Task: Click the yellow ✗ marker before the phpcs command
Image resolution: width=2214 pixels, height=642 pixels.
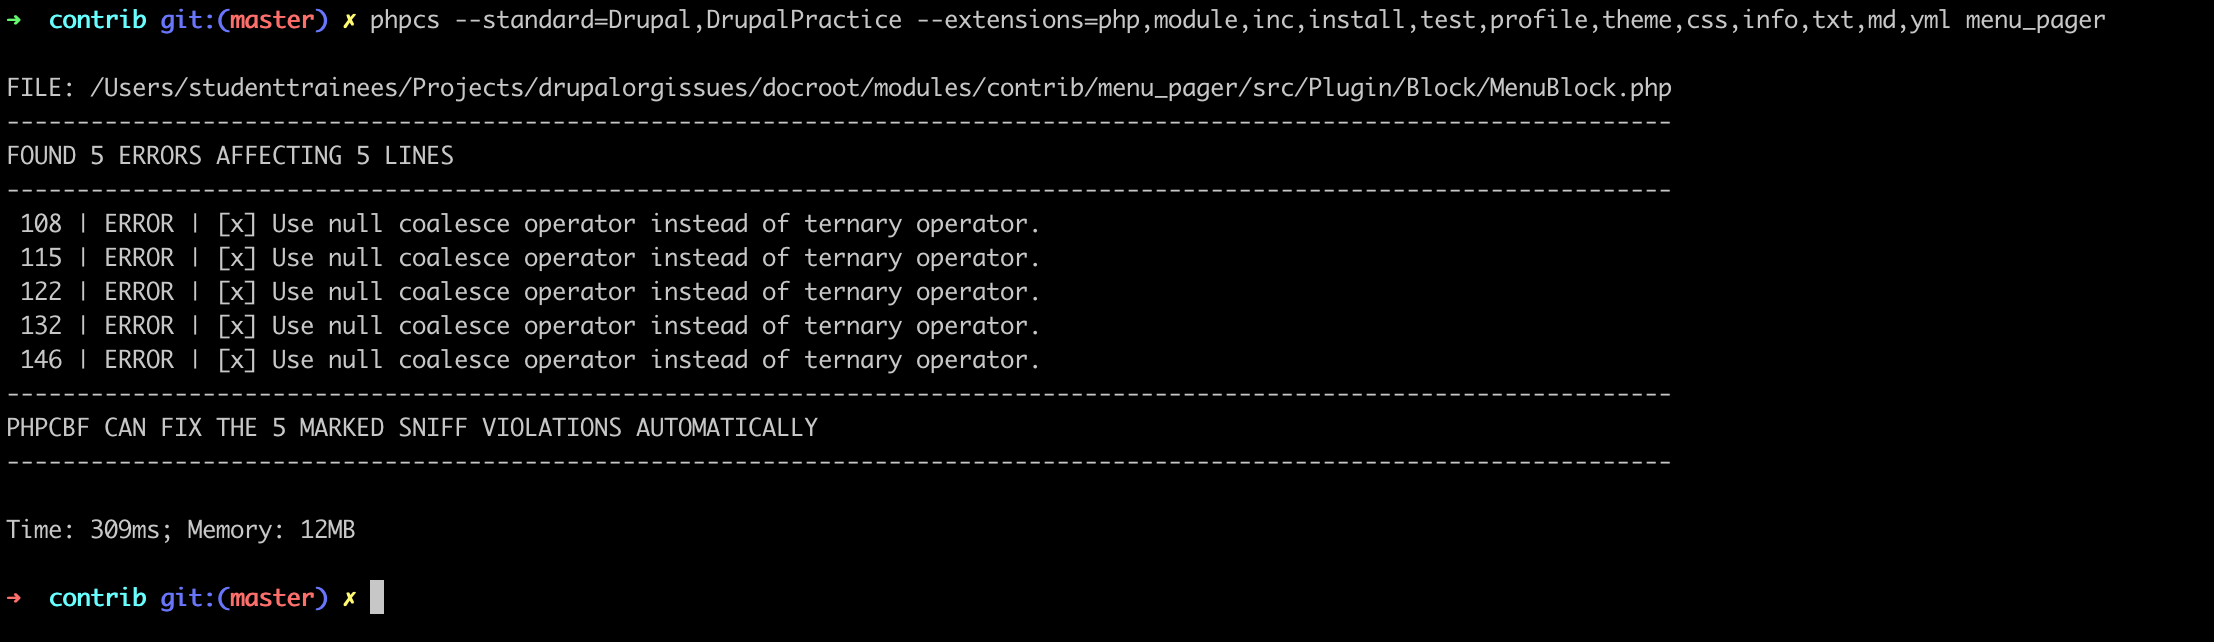Action: coord(349,20)
